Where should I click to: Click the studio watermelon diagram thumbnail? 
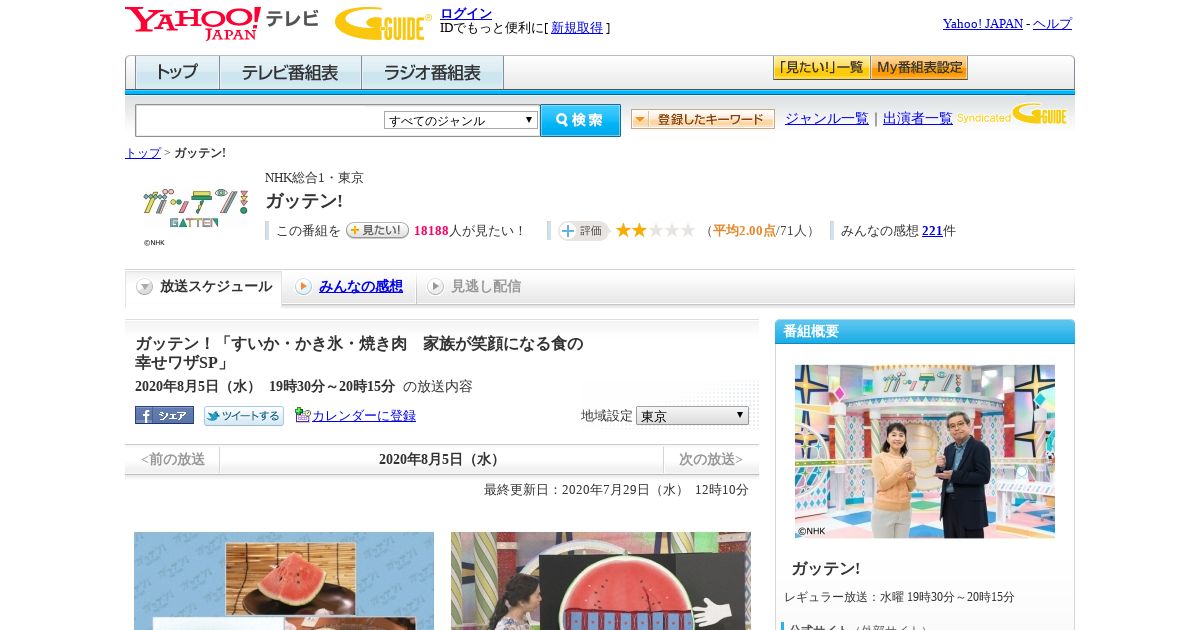click(601, 581)
